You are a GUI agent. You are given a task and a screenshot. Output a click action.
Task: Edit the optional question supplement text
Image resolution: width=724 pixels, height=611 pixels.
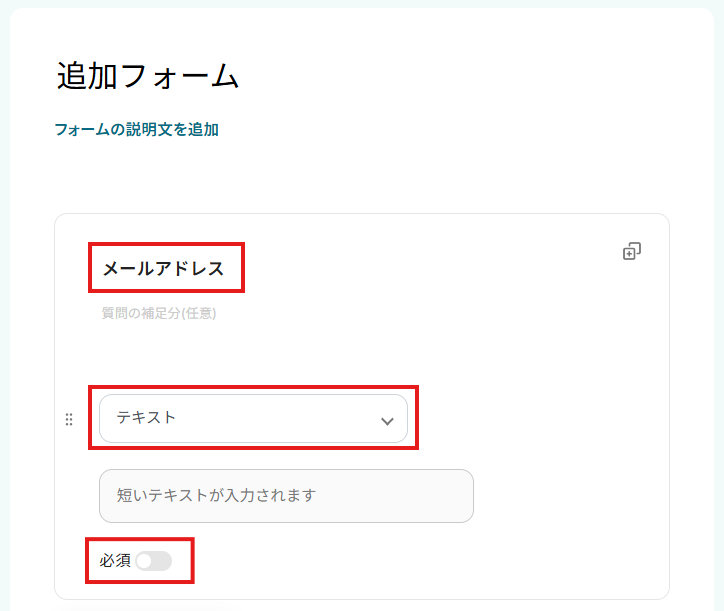tap(159, 313)
